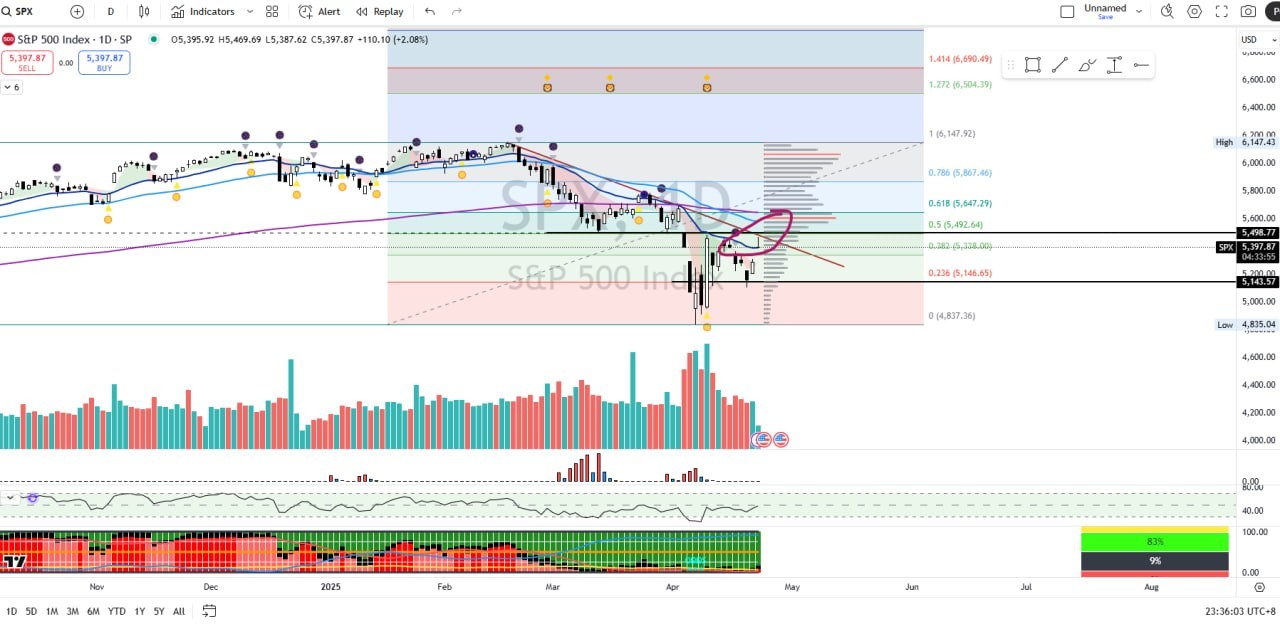The width and height of the screenshot is (1280, 624).
Task: Click the compare or add symbol plus icon
Action: (x=78, y=11)
